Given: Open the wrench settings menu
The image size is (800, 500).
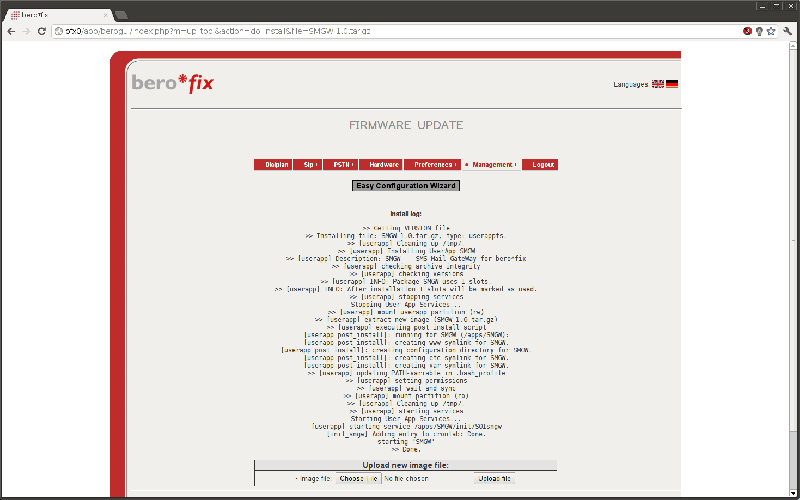Looking at the screenshot, I should pyautogui.click(x=788, y=31).
